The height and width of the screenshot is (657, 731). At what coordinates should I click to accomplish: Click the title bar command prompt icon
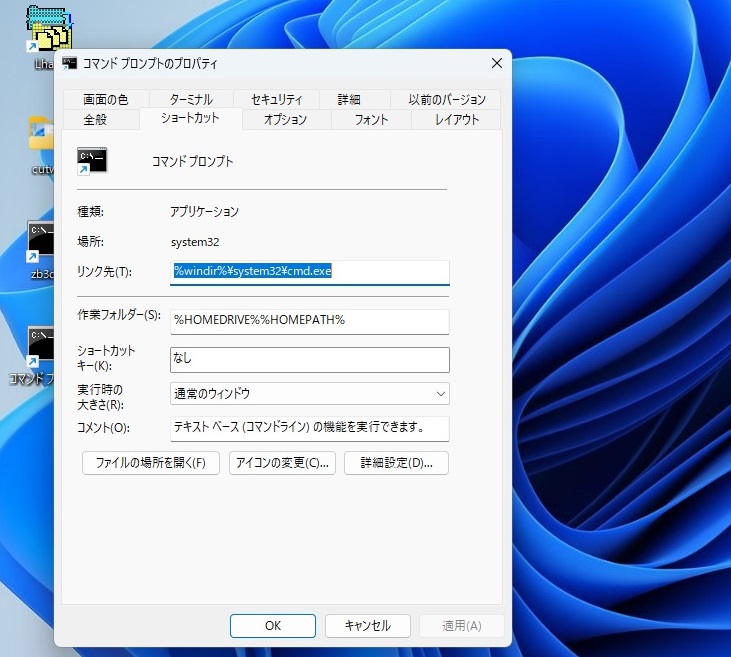(70, 63)
